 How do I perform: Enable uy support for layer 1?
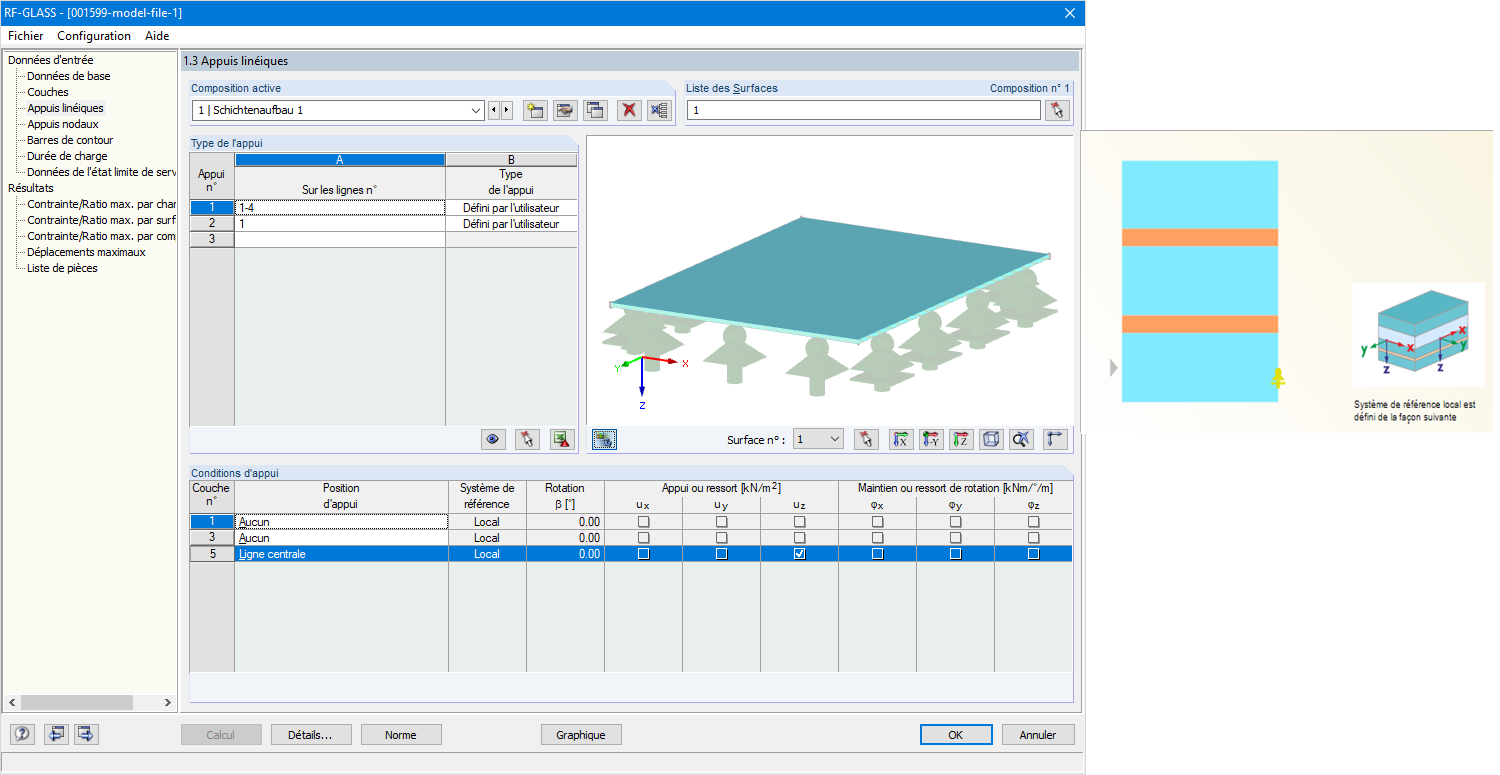pyautogui.click(x=721, y=522)
